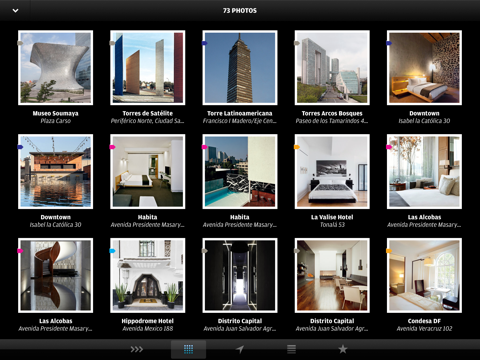This screenshot has width=480, height=360.
Task: Click the Torre Latinoamericana title link
Action: 240,113
